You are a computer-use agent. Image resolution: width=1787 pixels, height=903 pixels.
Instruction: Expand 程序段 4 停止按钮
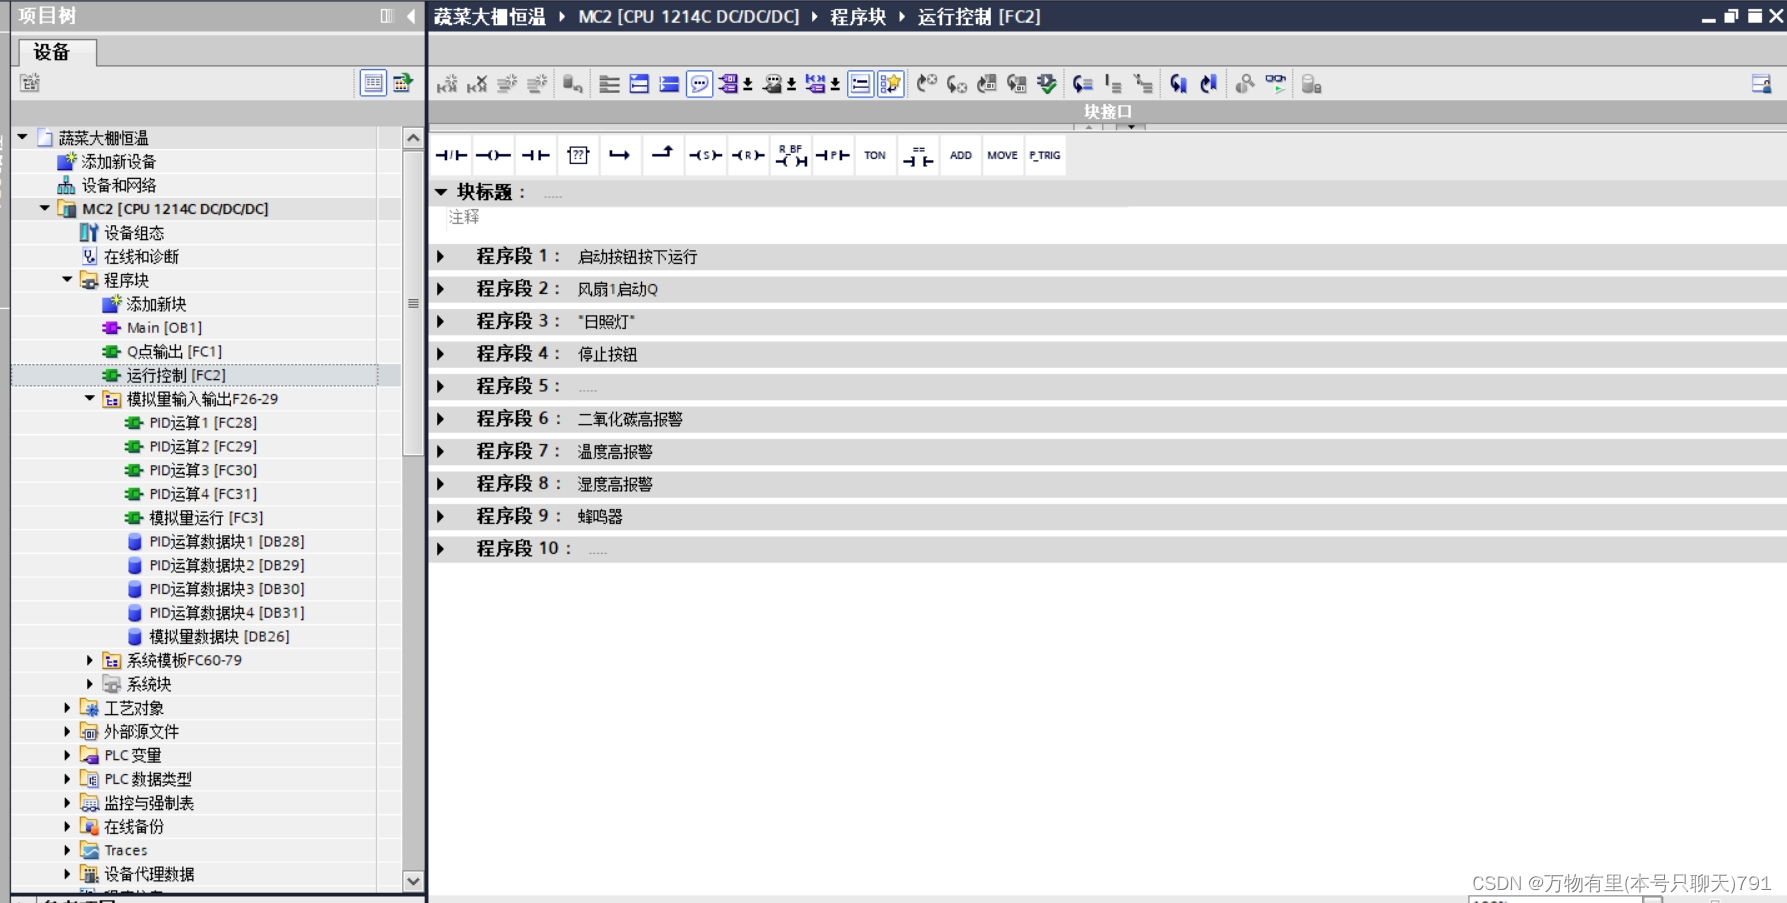[440, 354]
